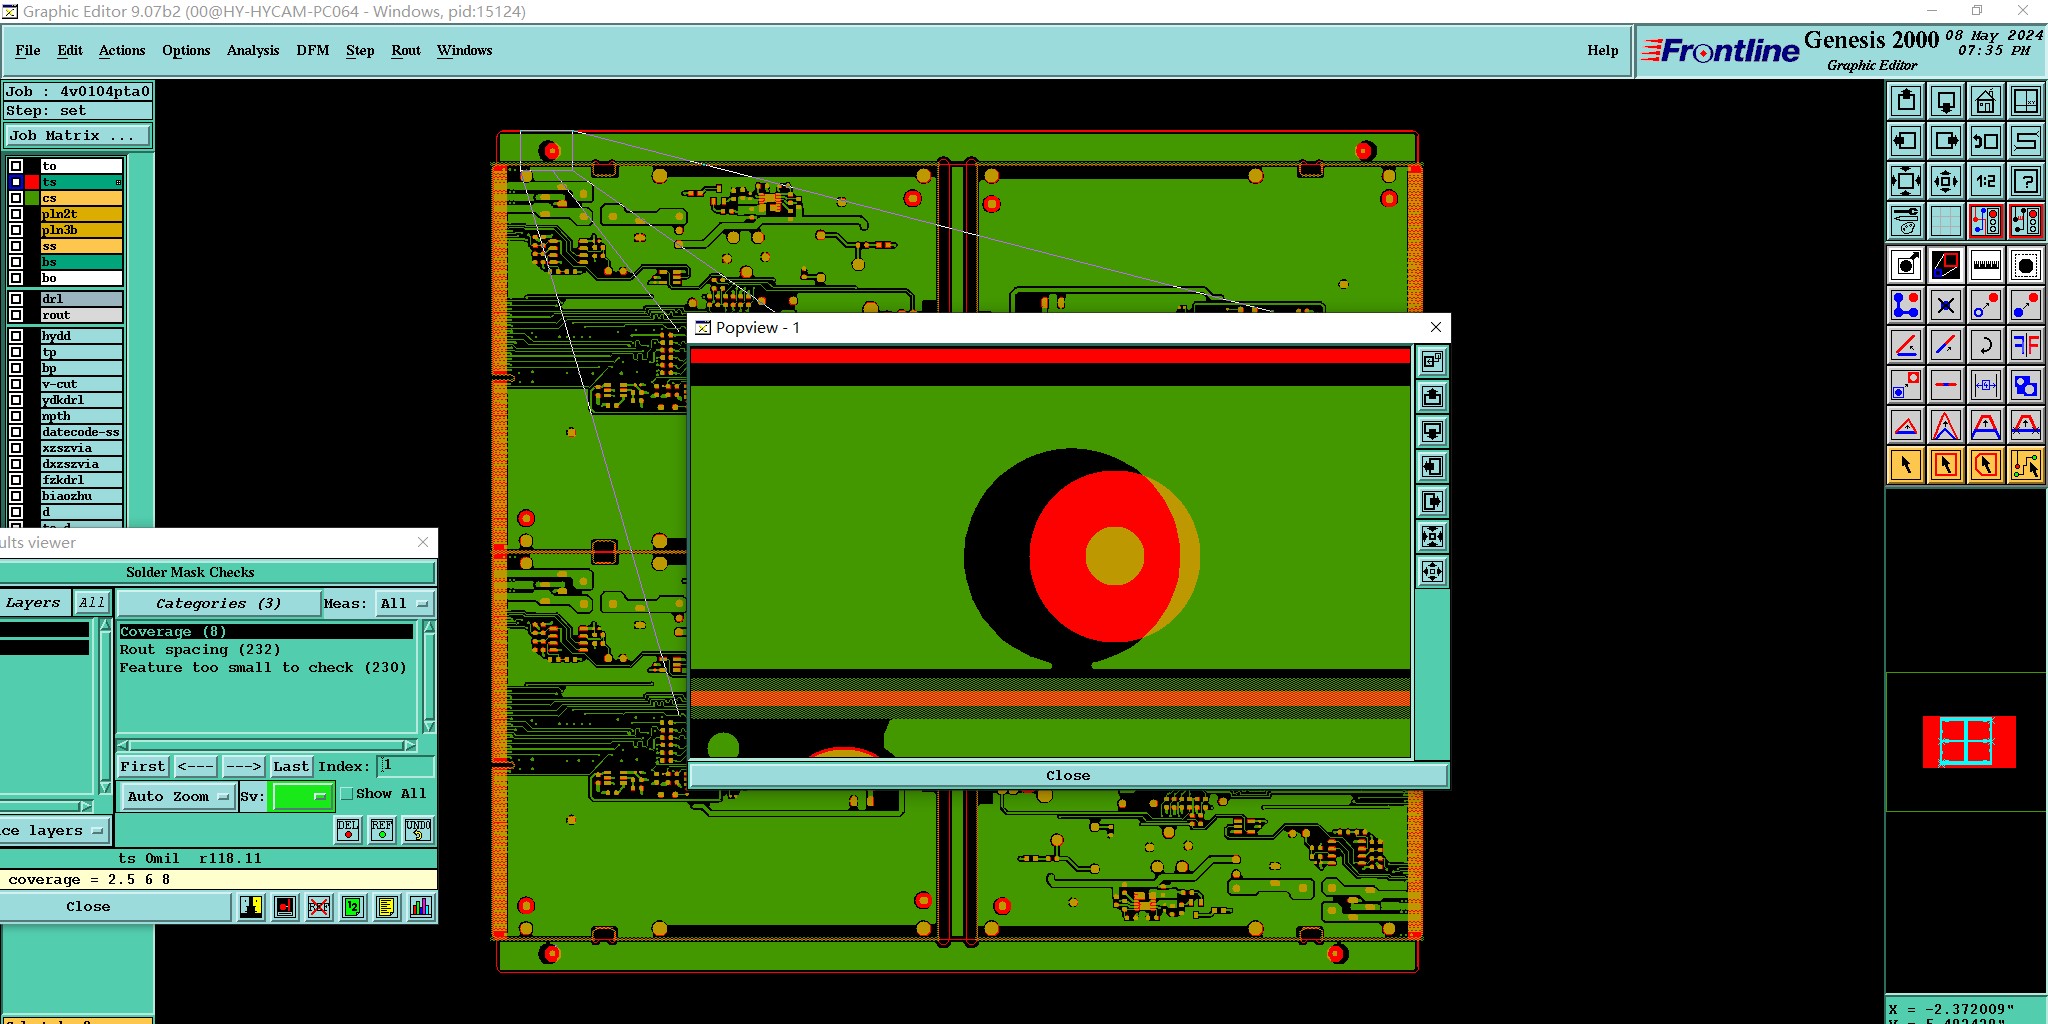Select the ruler measurement tool icon

1986,265
